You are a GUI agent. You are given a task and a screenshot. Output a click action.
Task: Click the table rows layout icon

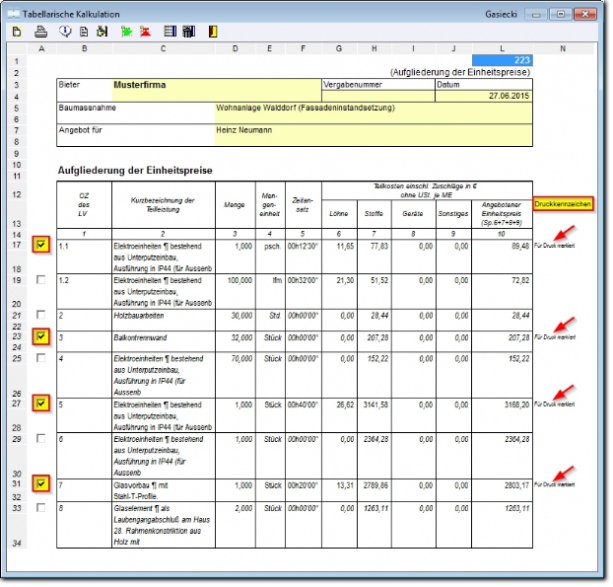(x=170, y=31)
